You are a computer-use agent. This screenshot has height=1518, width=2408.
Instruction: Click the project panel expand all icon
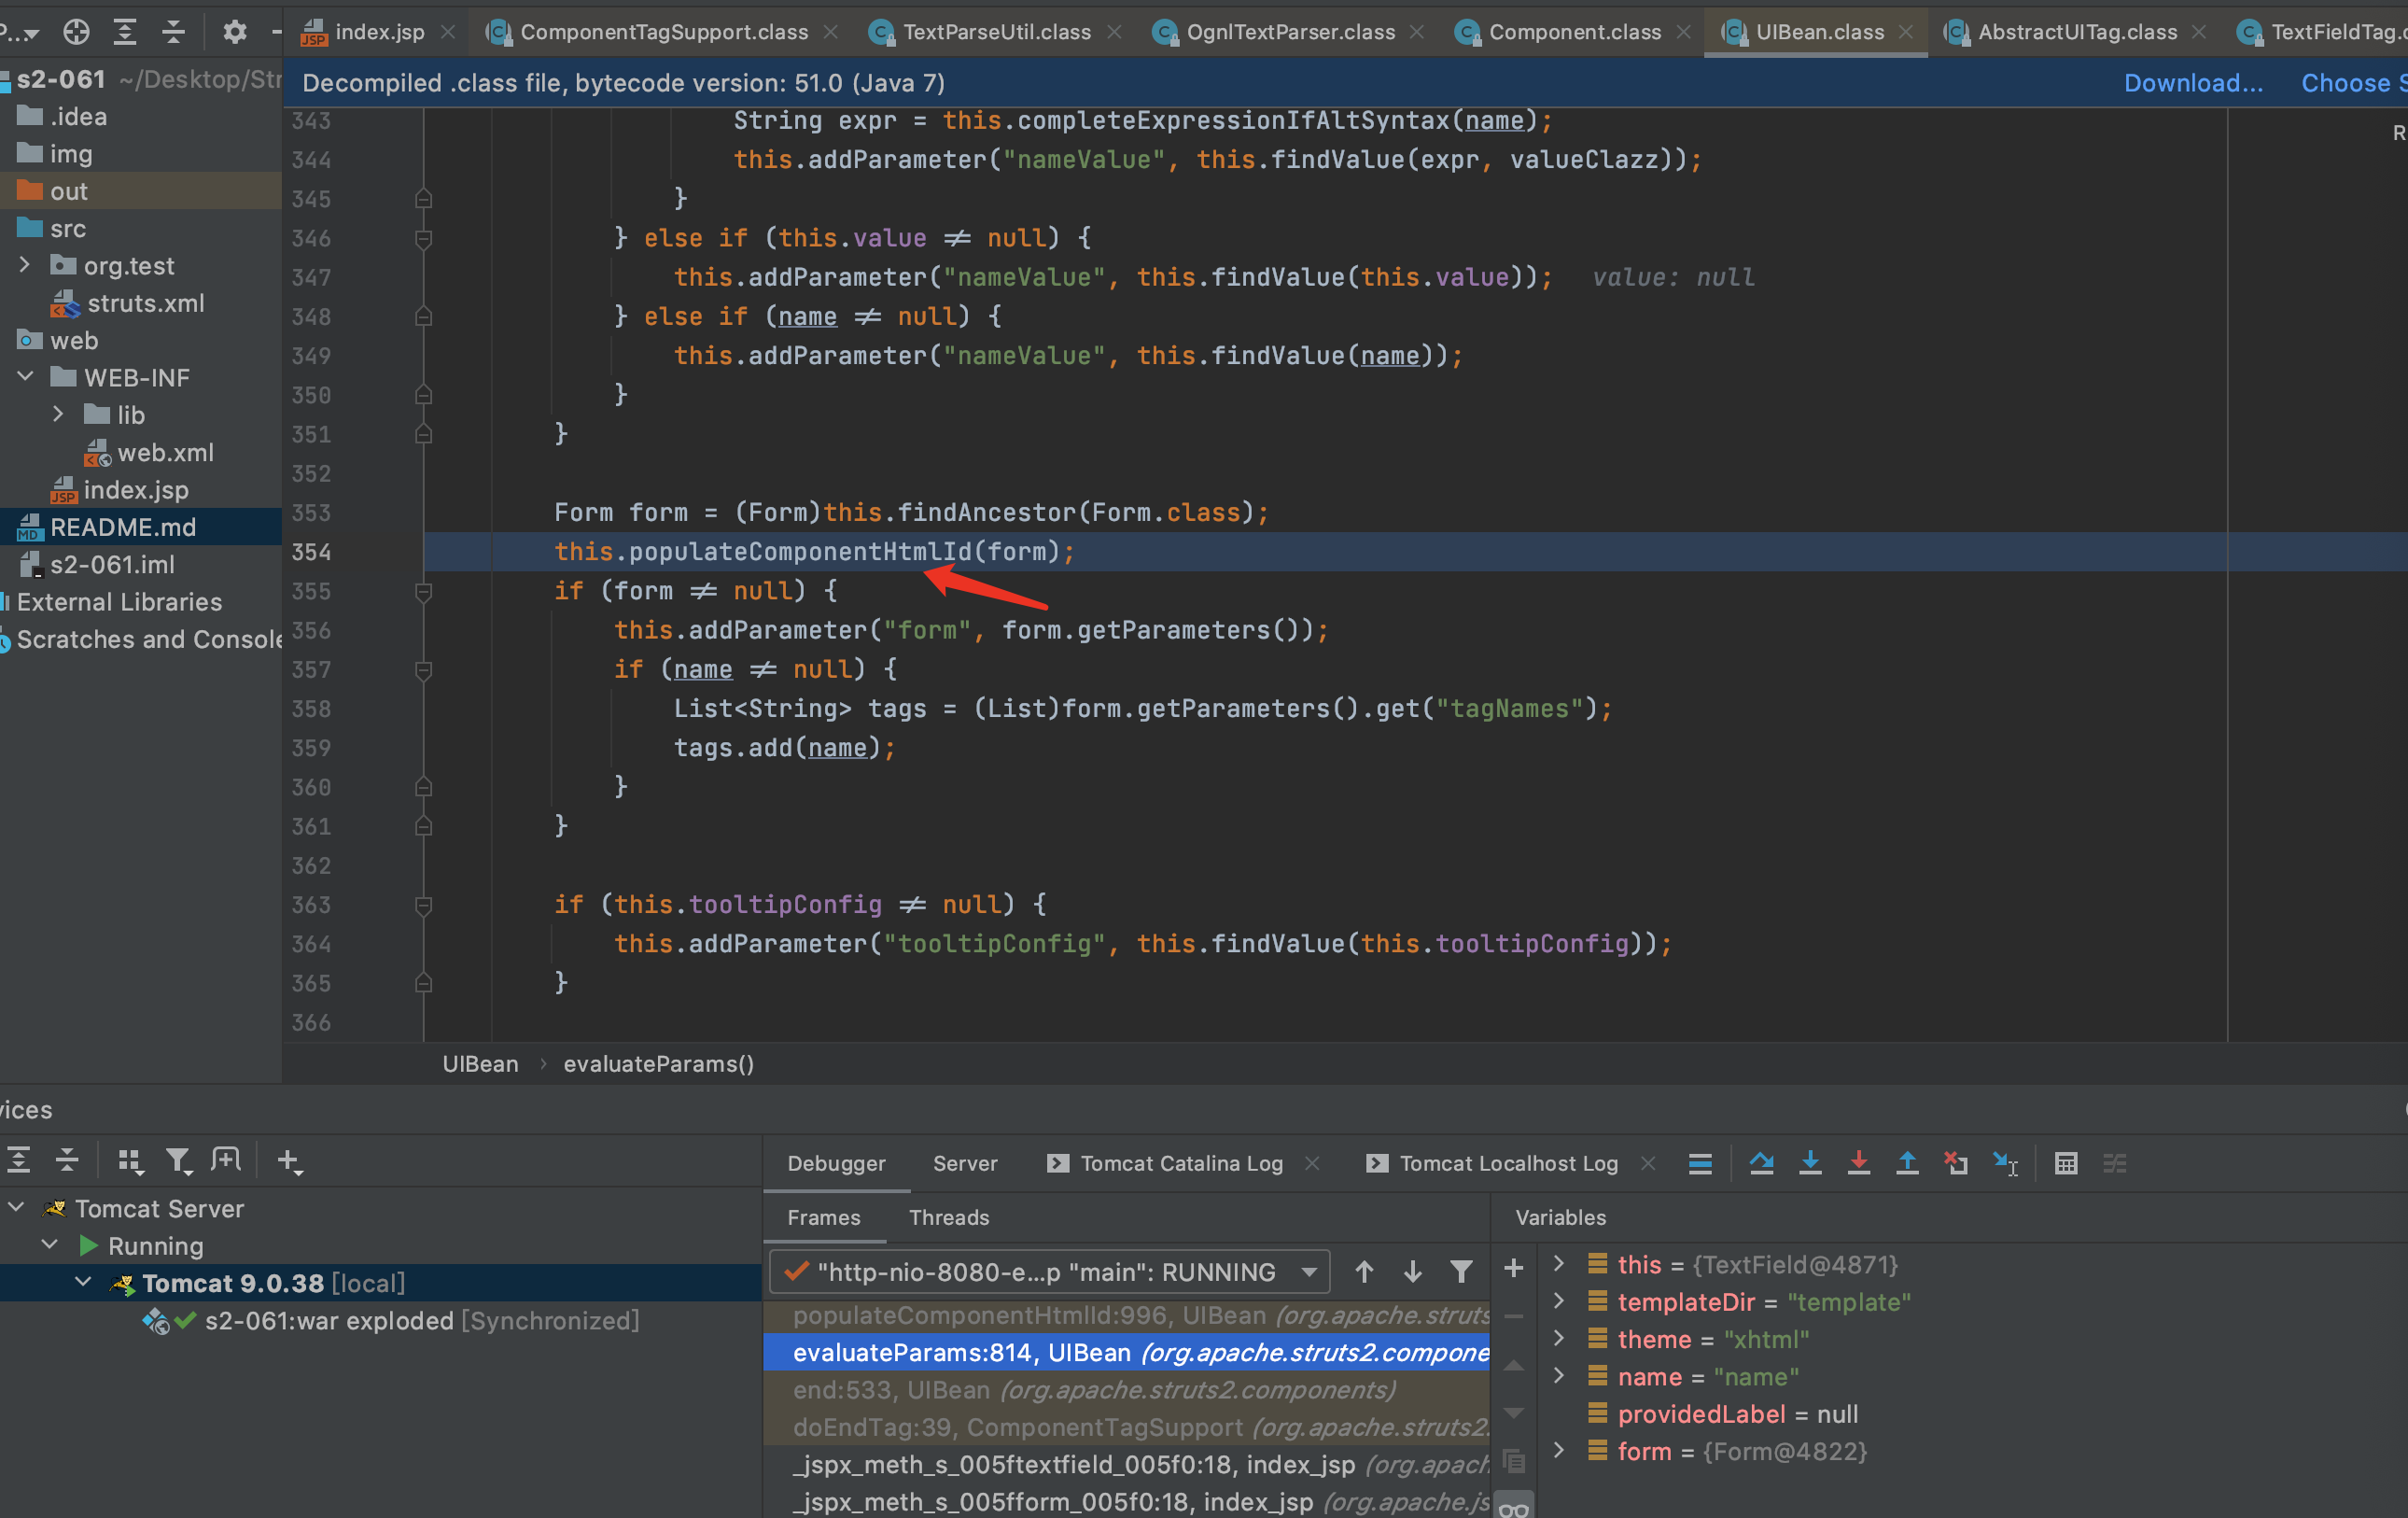click(x=125, y=32)
